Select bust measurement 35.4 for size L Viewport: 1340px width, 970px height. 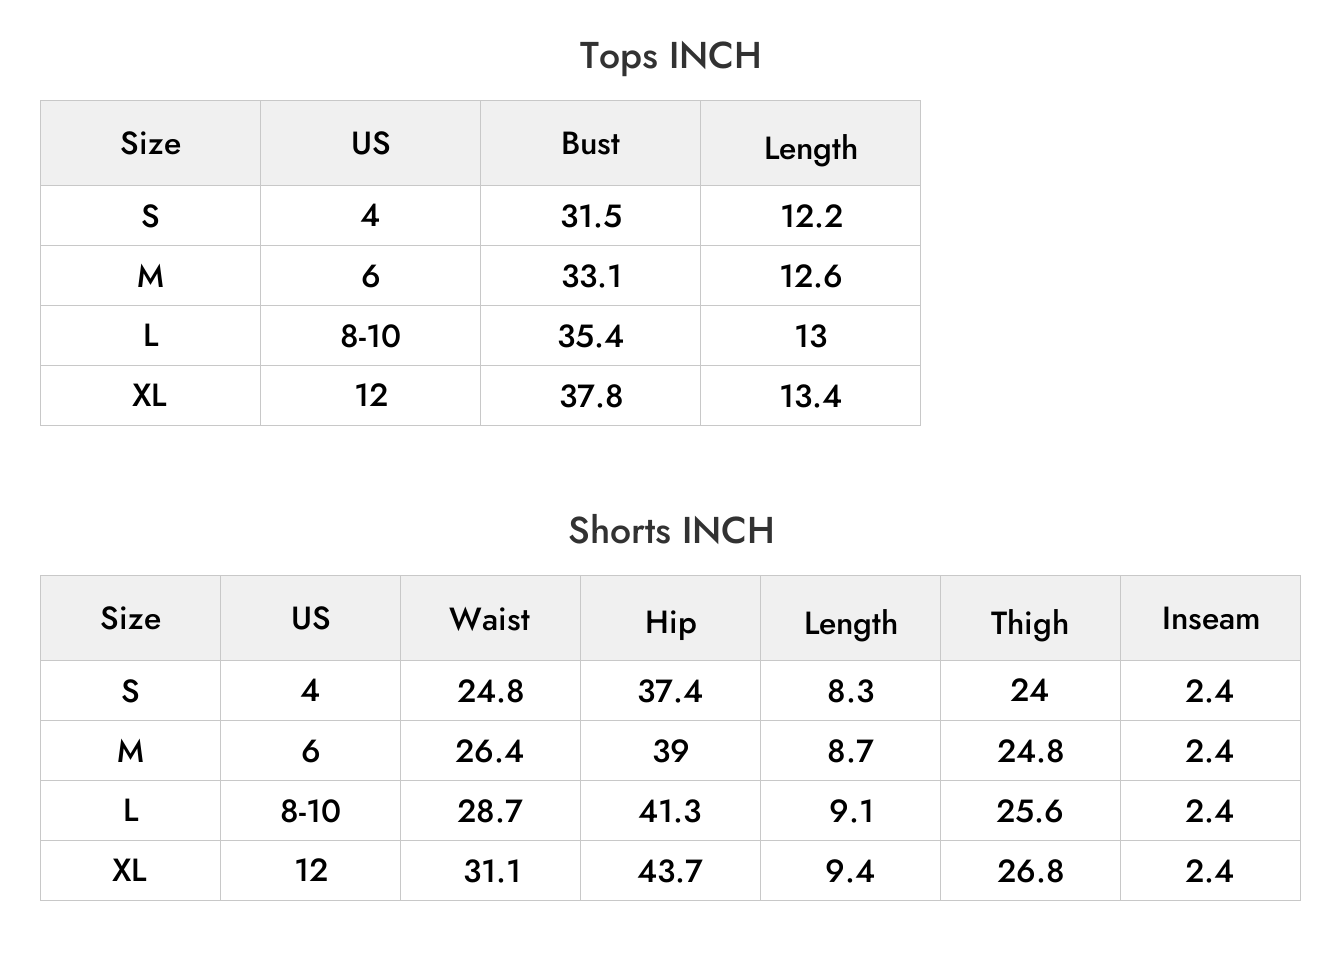click(591, 336)
